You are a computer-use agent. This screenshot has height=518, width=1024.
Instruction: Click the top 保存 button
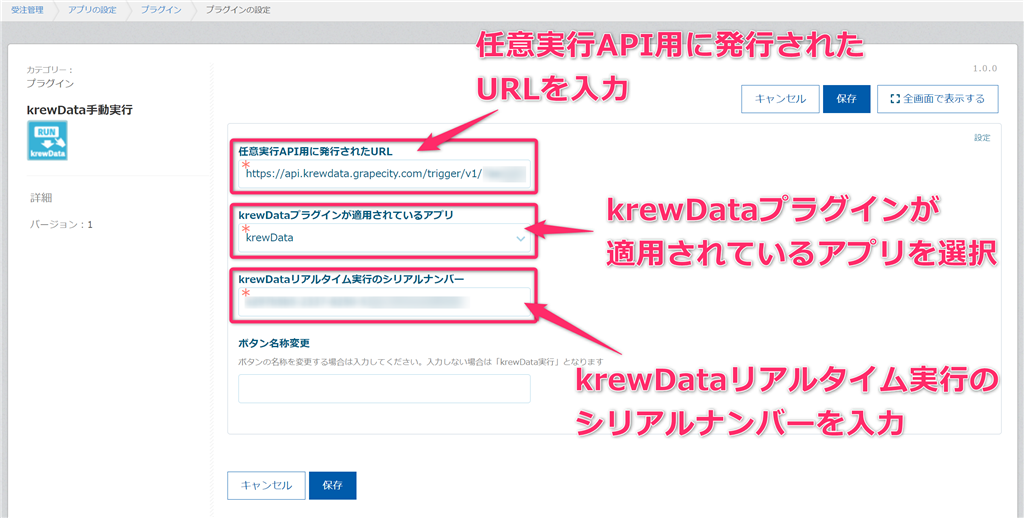tap(846, 99)
